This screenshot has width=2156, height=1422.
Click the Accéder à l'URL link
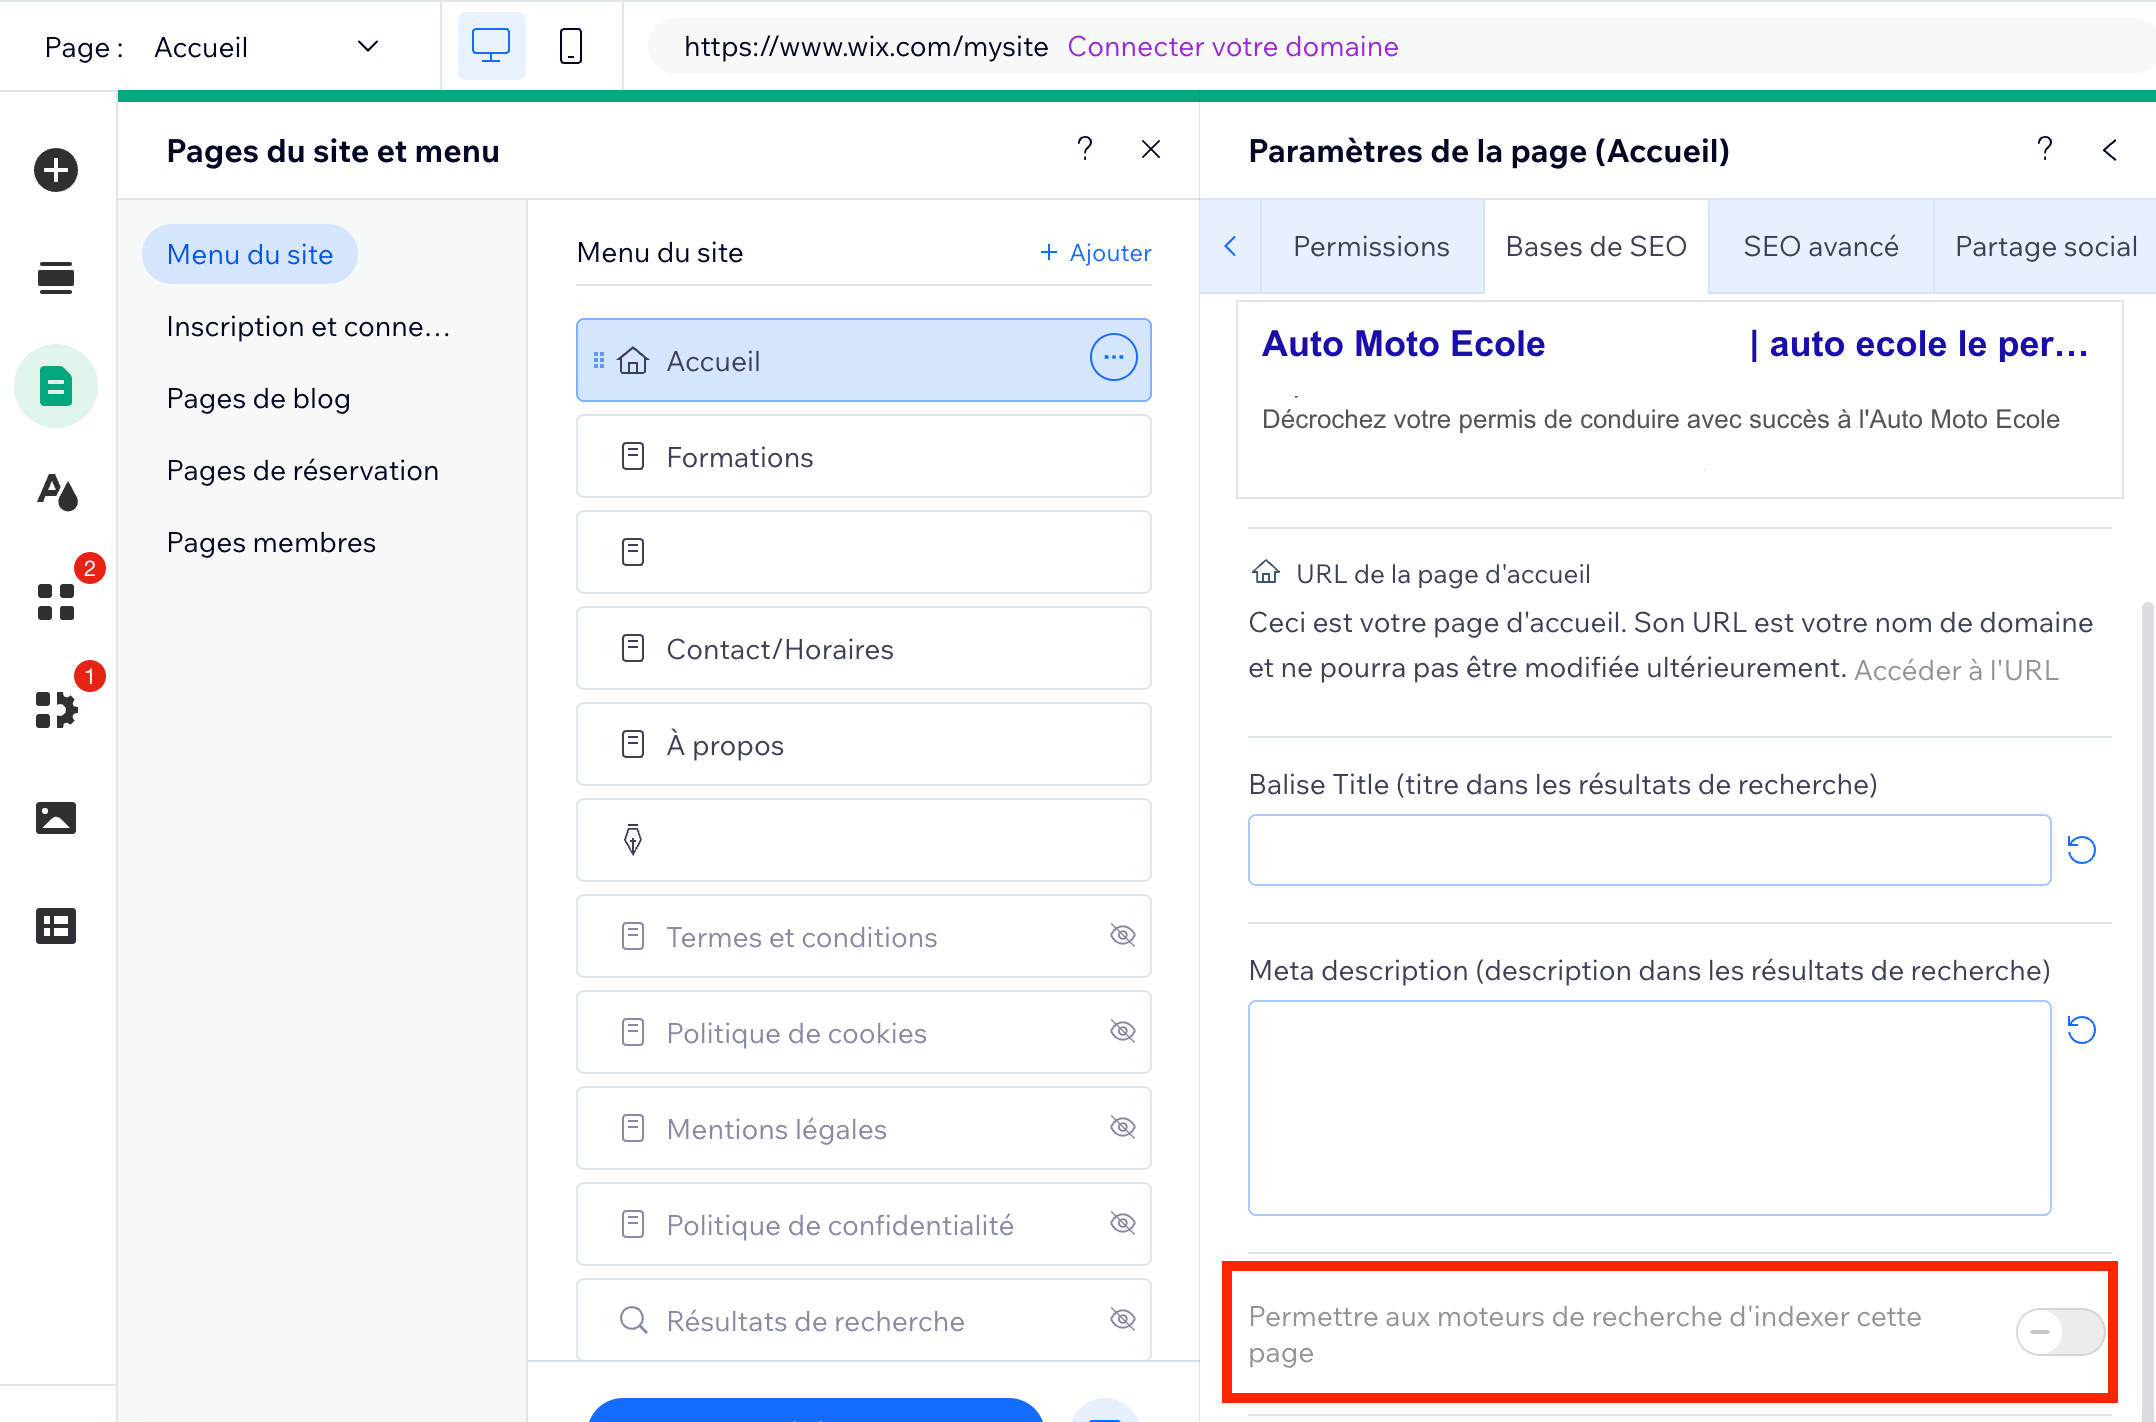pyautogui.click(x=1956, y=670)
